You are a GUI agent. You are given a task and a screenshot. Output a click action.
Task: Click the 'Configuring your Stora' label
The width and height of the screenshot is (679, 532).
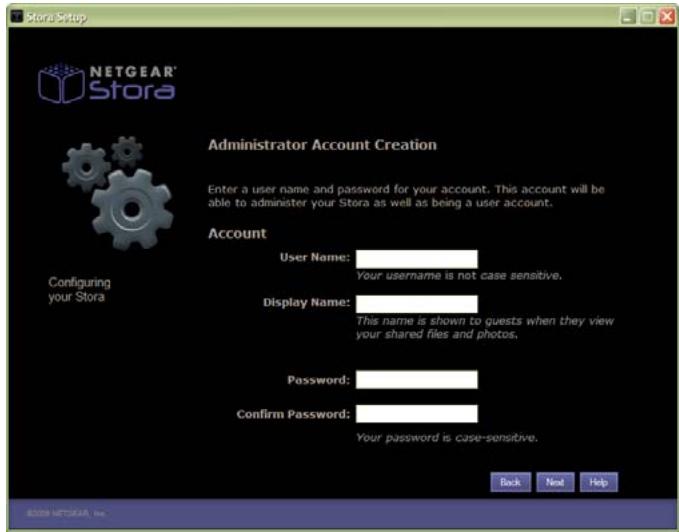coord(79,290)
